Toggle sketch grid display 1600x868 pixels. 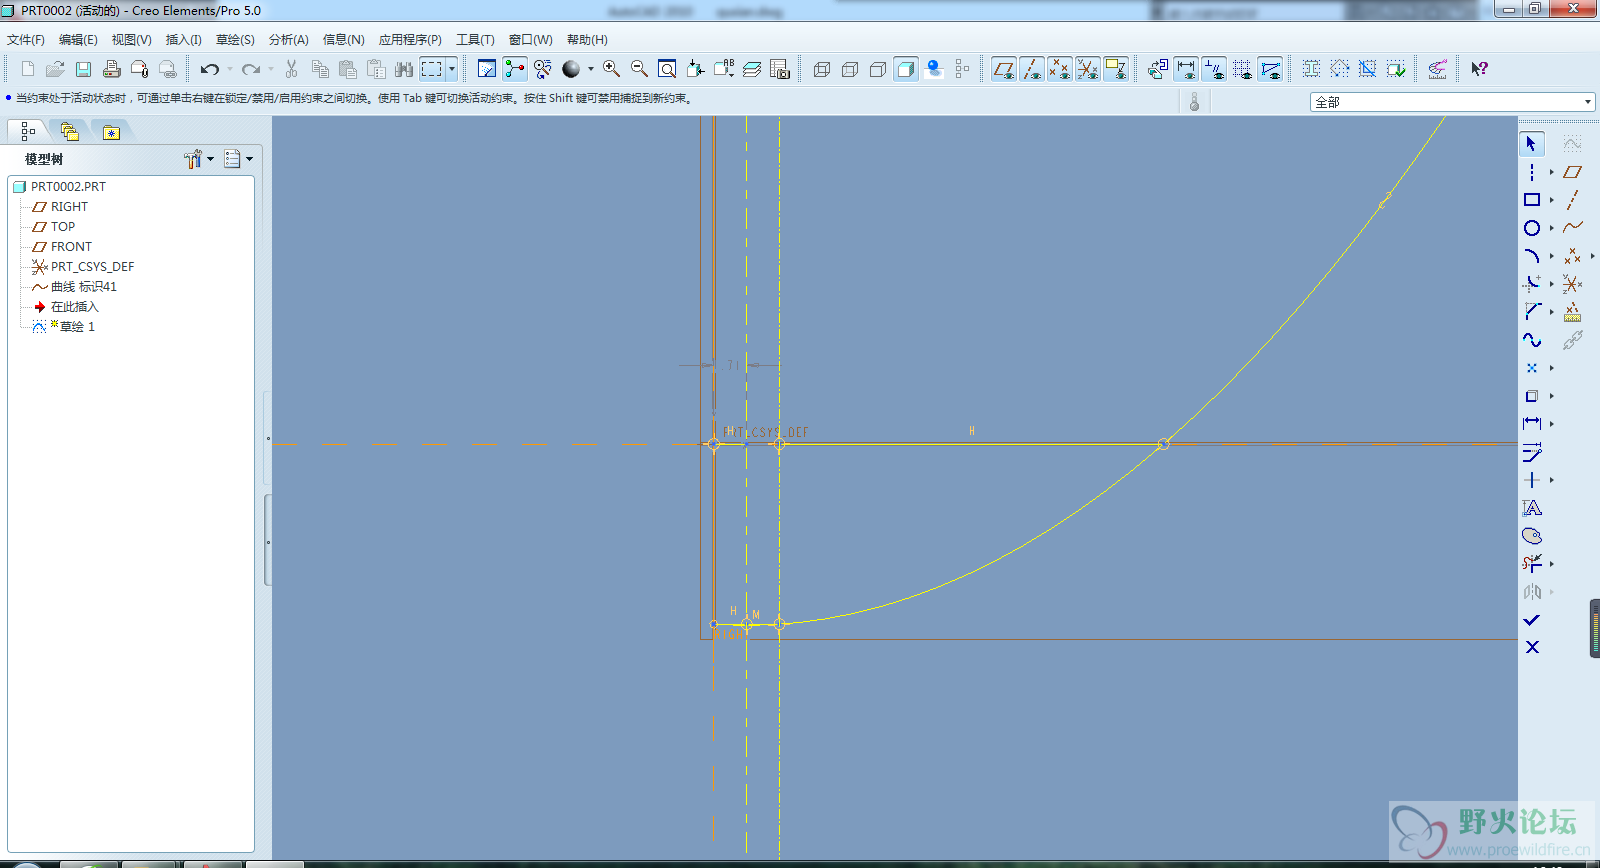click(x=1242, y=69)
